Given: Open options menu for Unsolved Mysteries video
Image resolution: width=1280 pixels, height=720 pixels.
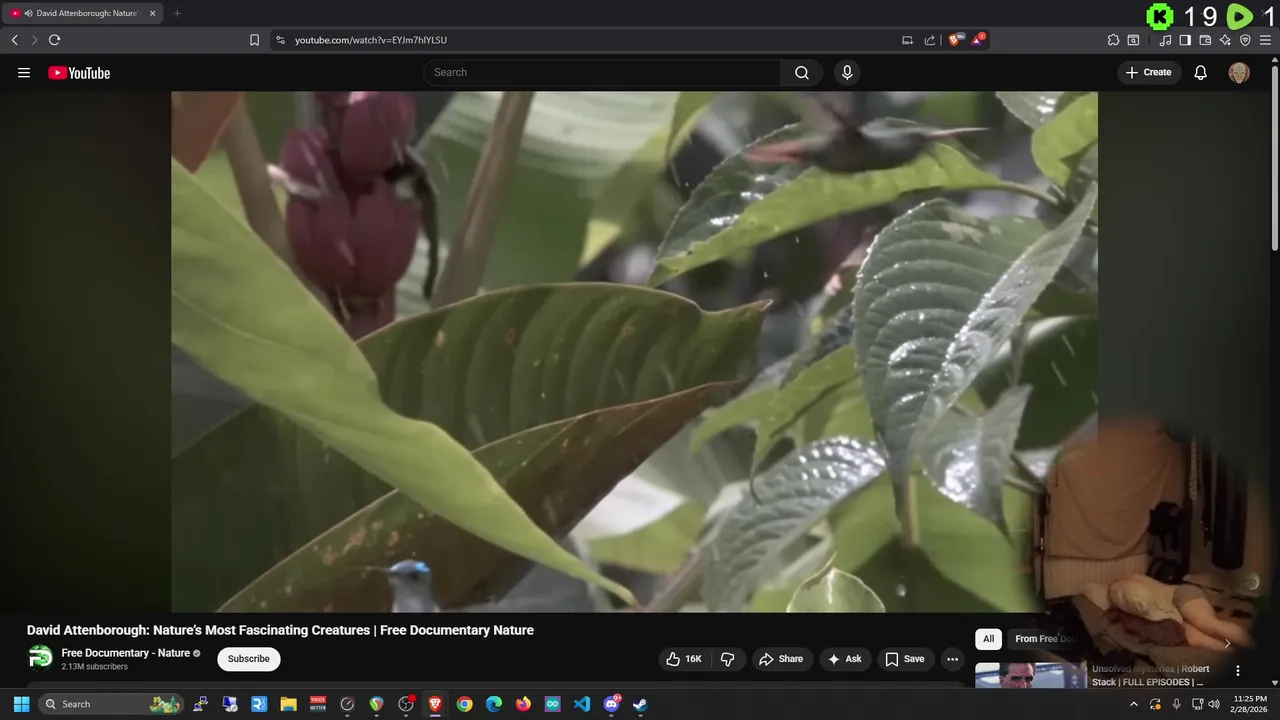Looking at the screenshot, I should pyautogui.click(x=1238, y=671).
